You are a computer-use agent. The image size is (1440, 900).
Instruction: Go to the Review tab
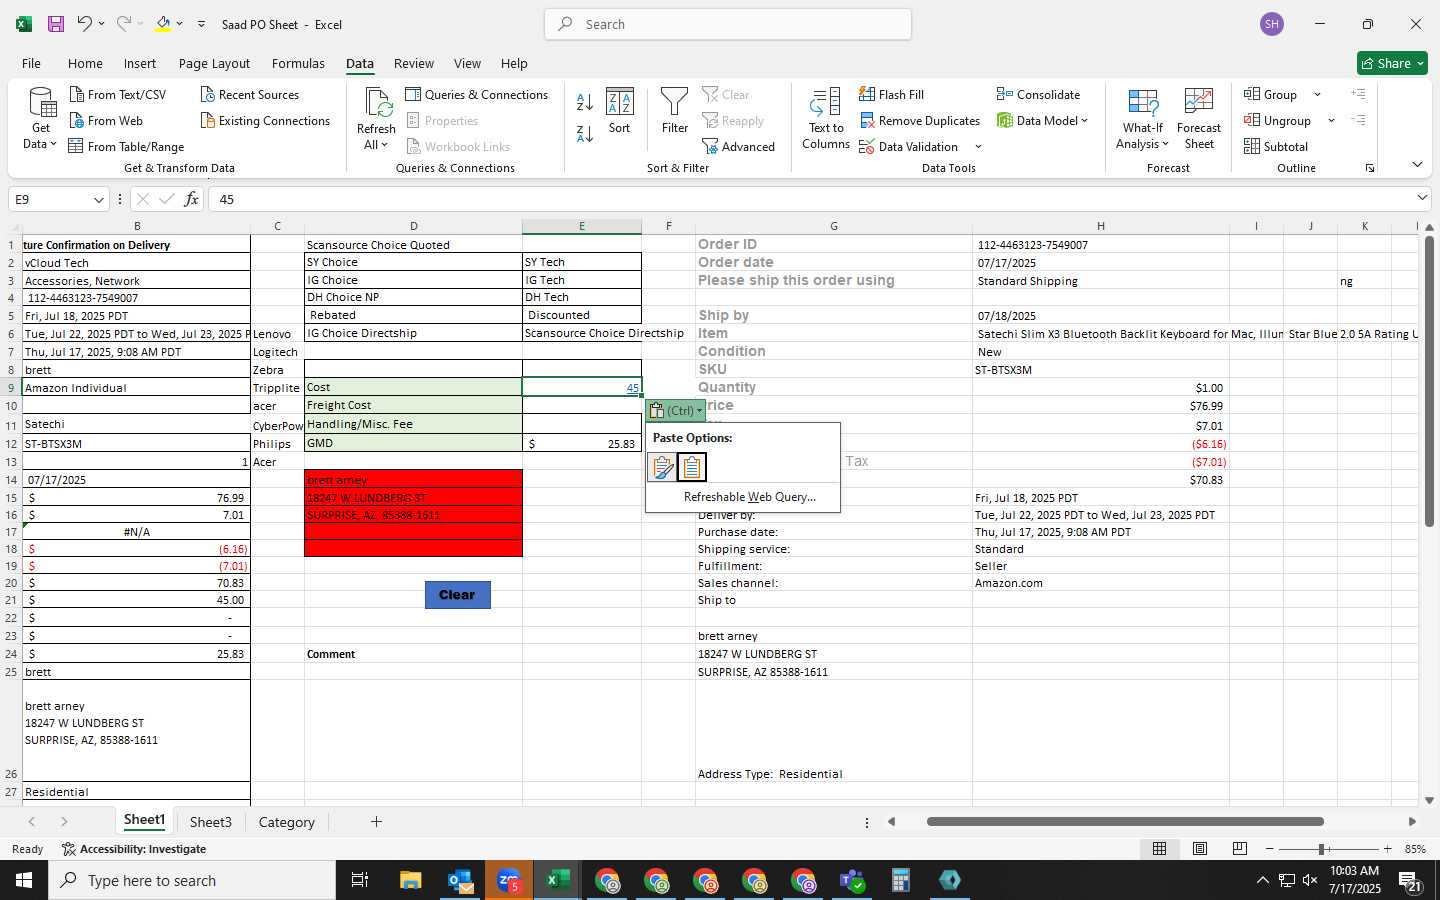pos(414,63)
